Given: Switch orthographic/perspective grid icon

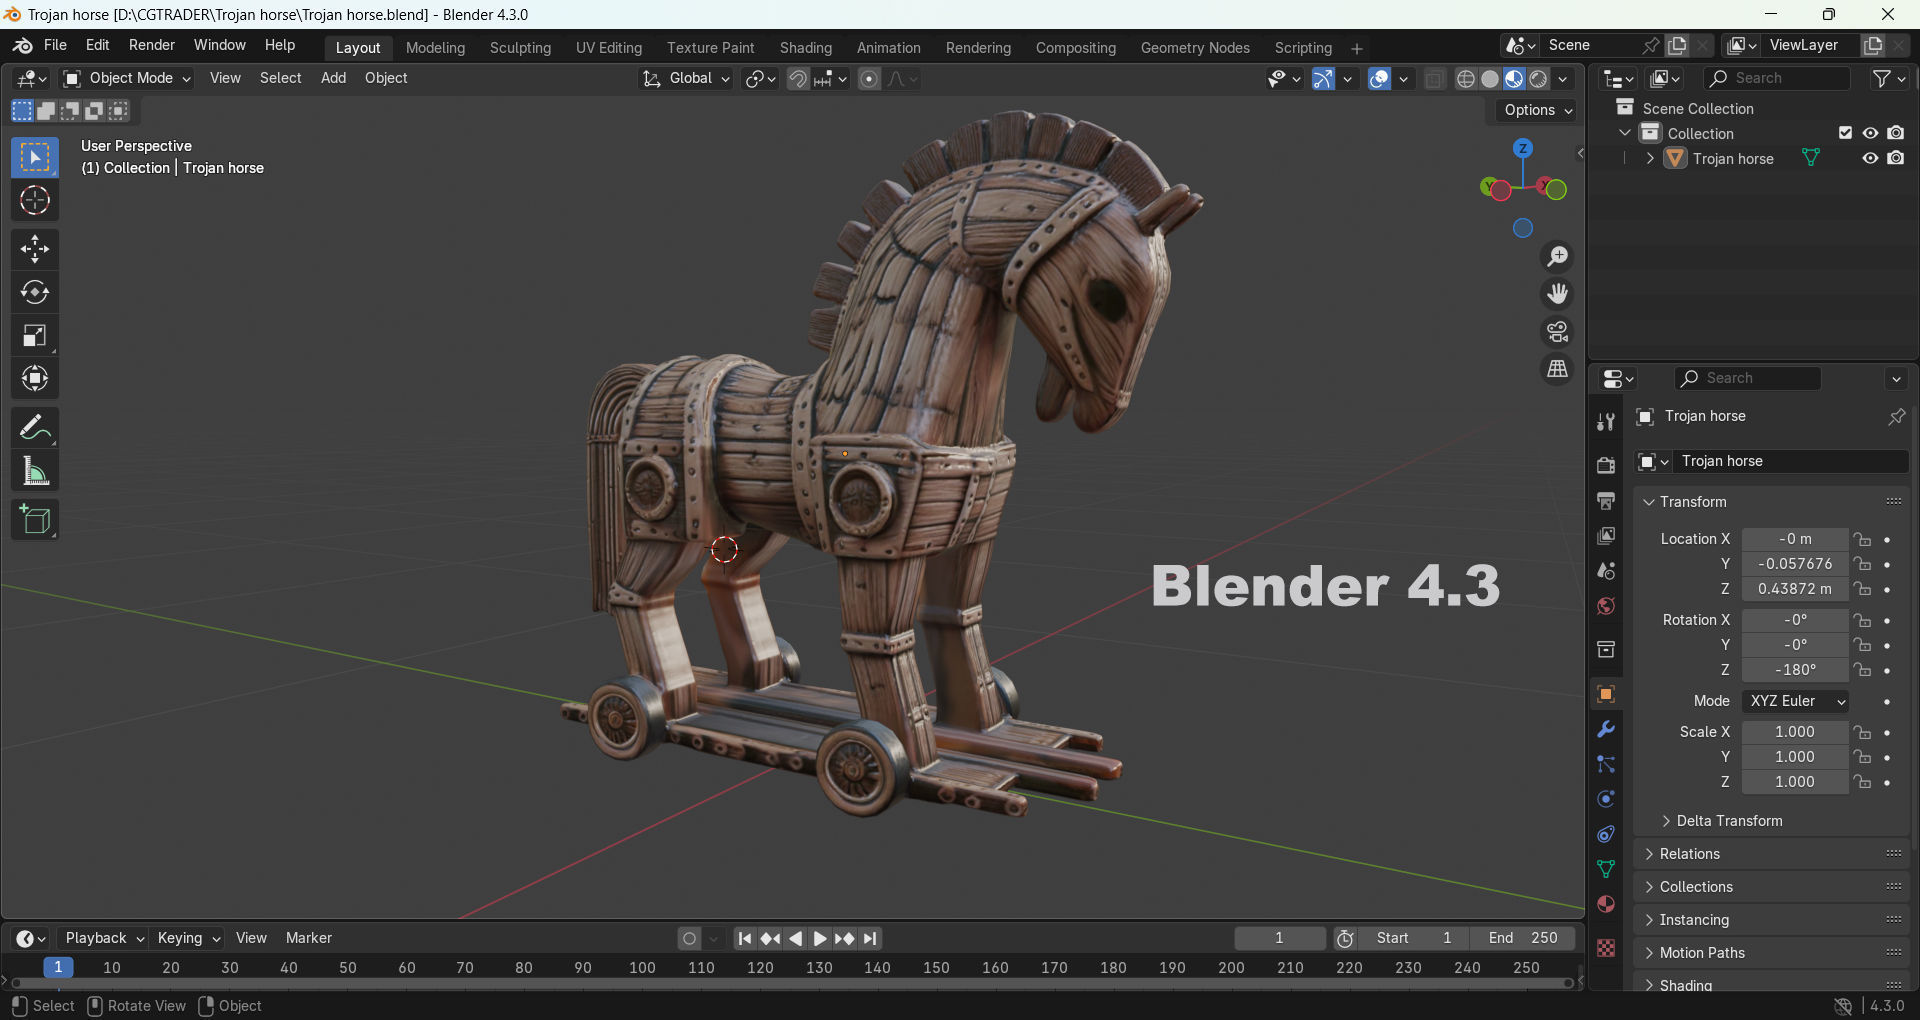Looking at the screenshot, I should (x=1557, y=369).
